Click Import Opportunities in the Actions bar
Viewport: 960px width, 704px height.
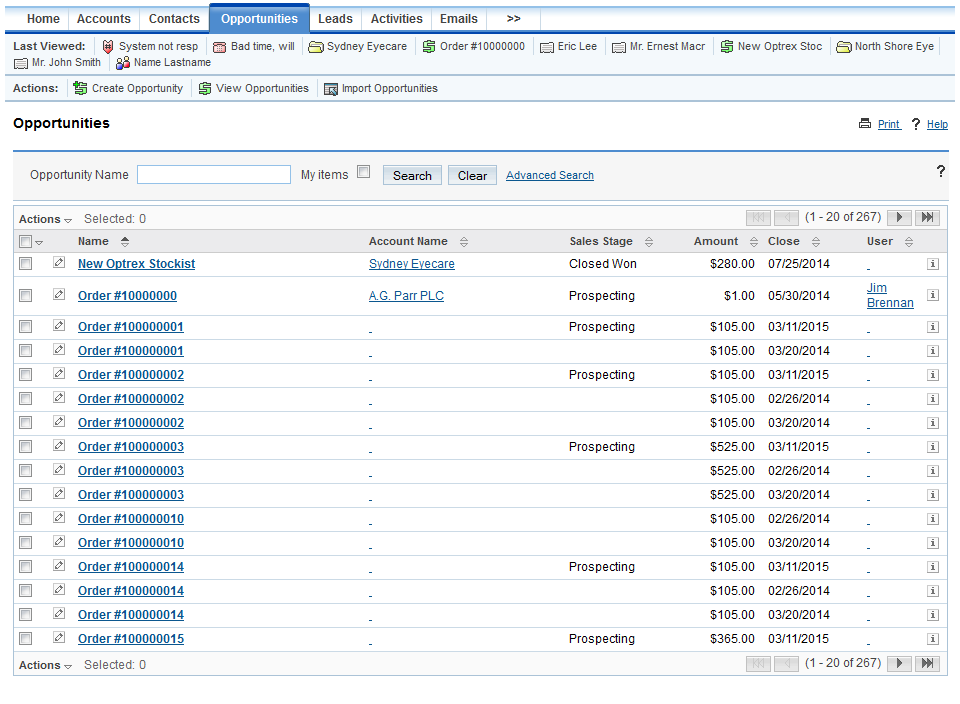pyautogui.click(x=381, y=88)
